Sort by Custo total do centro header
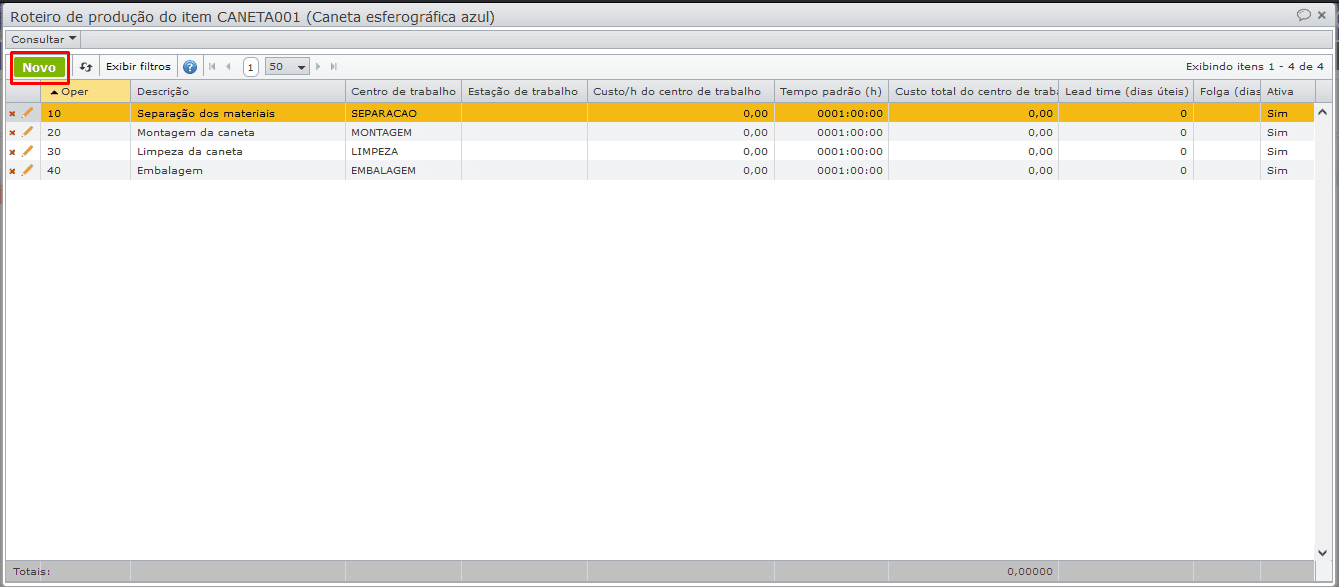The height and width of the screenshot is (587, 1339). coord(974,91)
